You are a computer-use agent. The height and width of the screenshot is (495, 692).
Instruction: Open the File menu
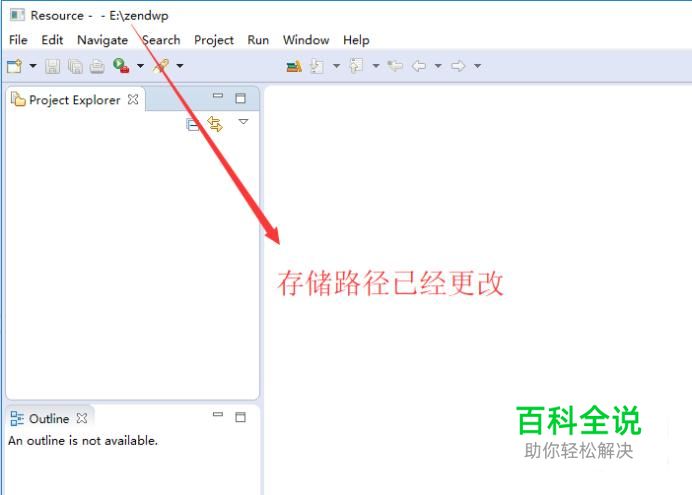(x=18, y=40)
